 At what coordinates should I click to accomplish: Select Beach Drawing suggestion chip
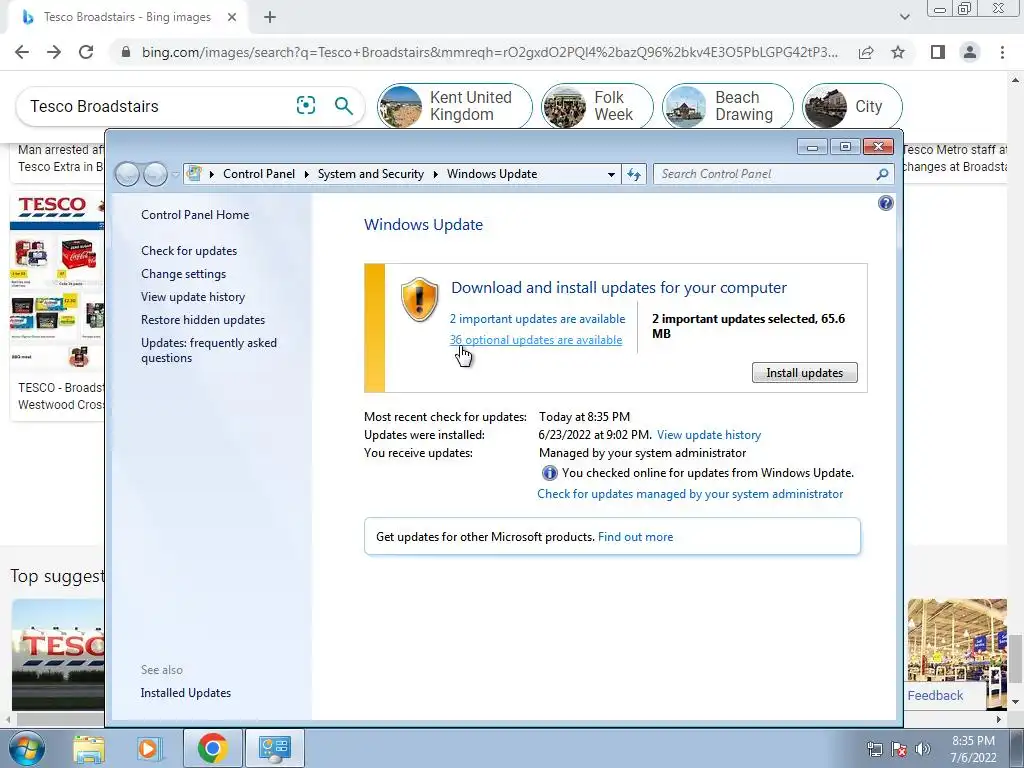pyautogui.click(x=728, y=106)
